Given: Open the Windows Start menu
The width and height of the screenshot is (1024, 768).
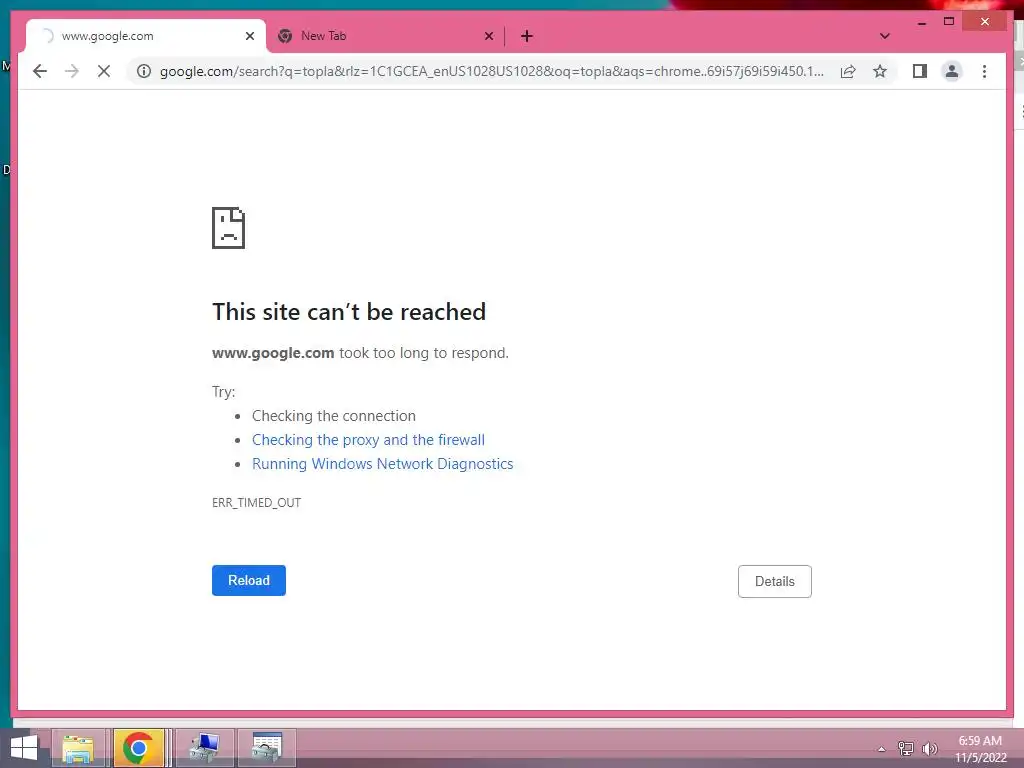Looking at the screenshot, I should click(24, 748).
